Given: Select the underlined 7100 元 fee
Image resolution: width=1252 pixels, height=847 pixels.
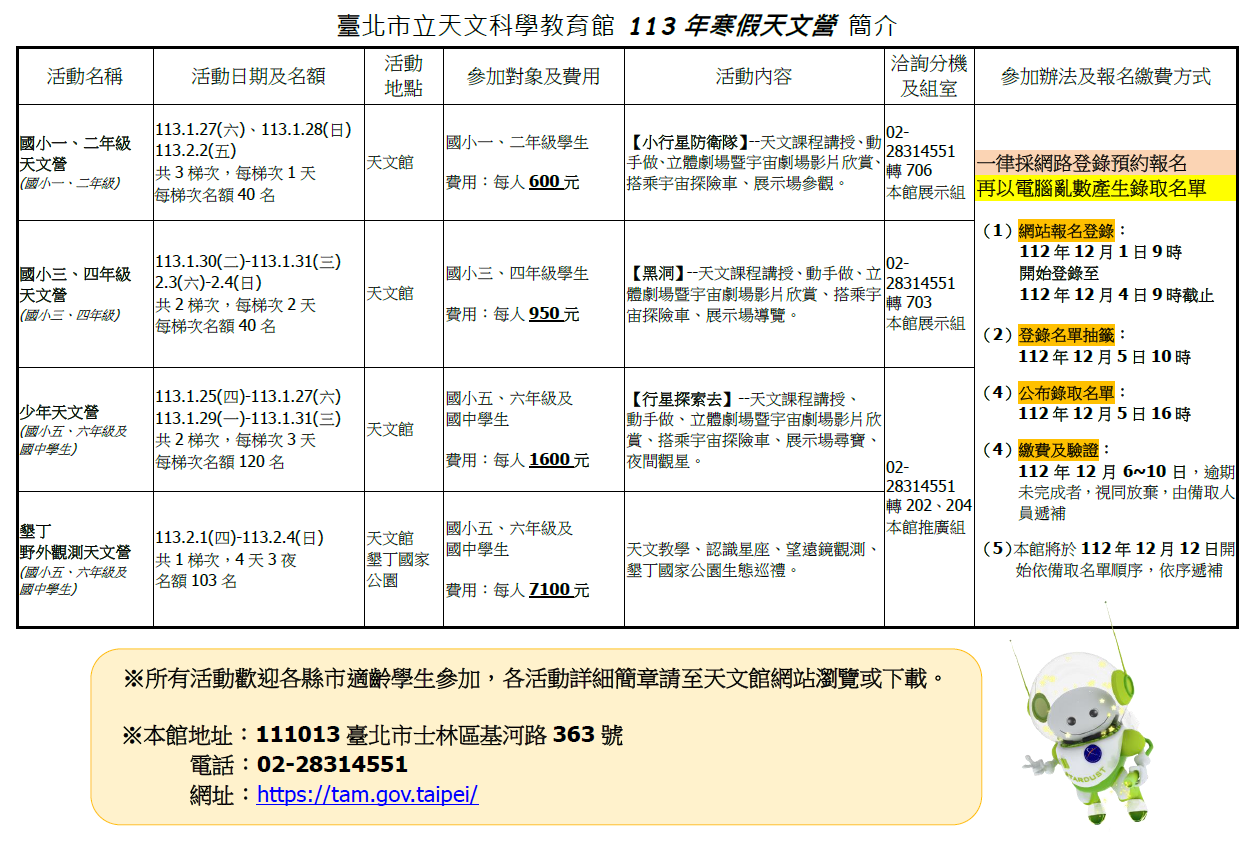Looking at the screenshot, I should pos(558,590).
